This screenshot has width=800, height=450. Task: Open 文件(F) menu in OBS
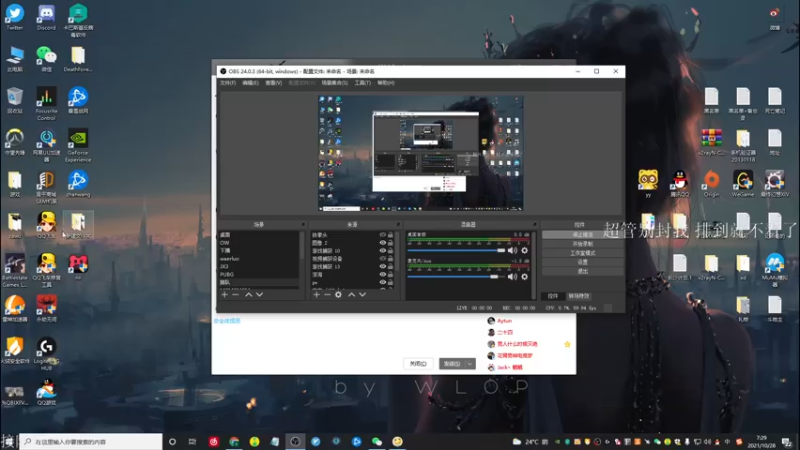click(x=228, y=83)
